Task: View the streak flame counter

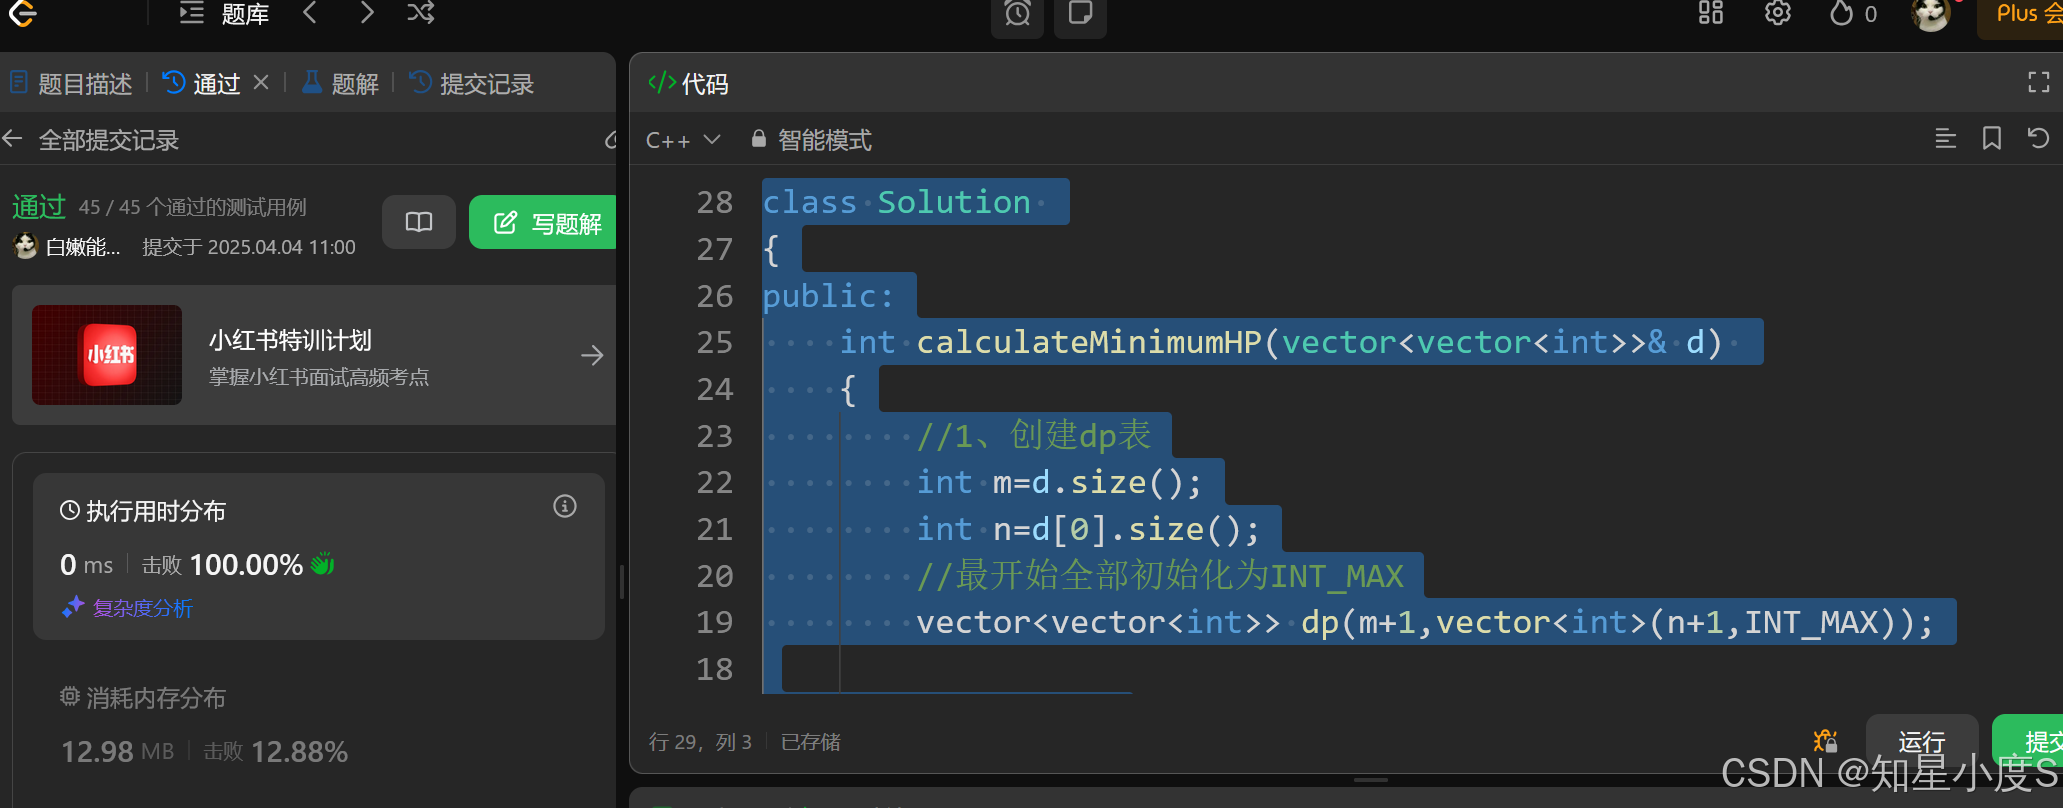Action: [x=1853, y=13]
